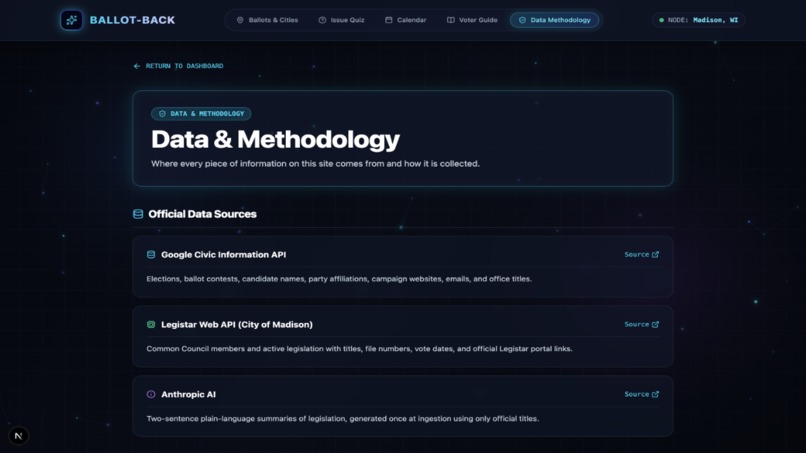806x453 pixels.
Task: Open the Issue Quiz tab
Action: point(342,20)
